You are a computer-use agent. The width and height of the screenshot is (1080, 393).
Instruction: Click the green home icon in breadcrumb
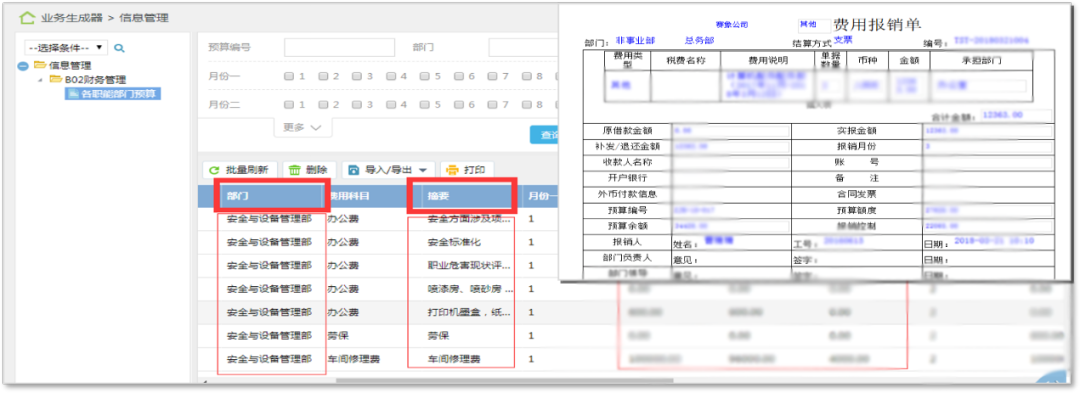26,17
